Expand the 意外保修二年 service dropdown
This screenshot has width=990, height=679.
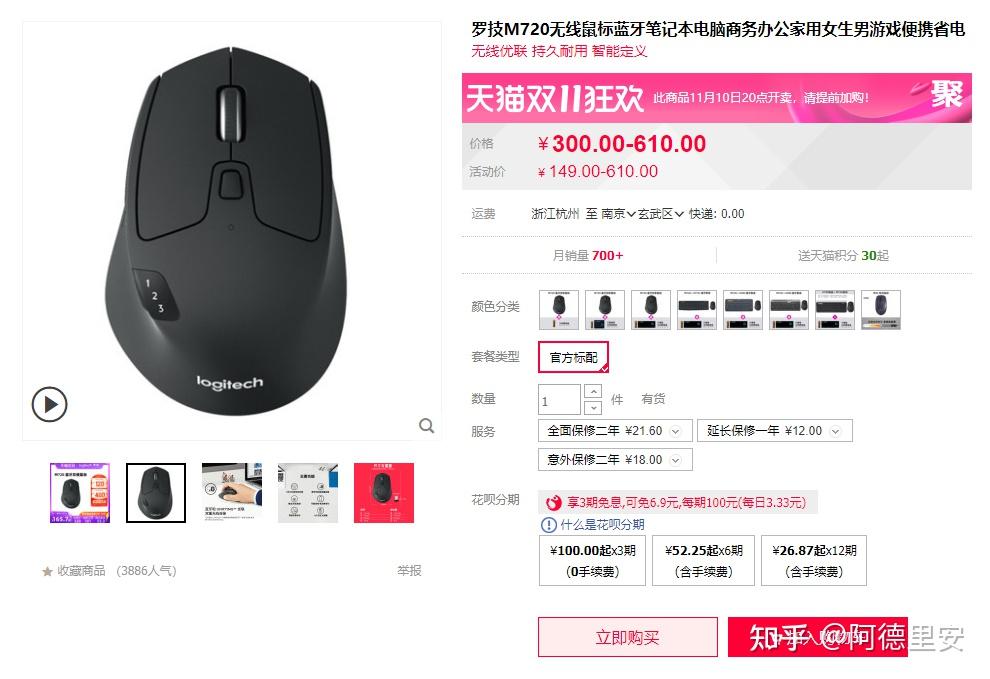pos(675,460)
